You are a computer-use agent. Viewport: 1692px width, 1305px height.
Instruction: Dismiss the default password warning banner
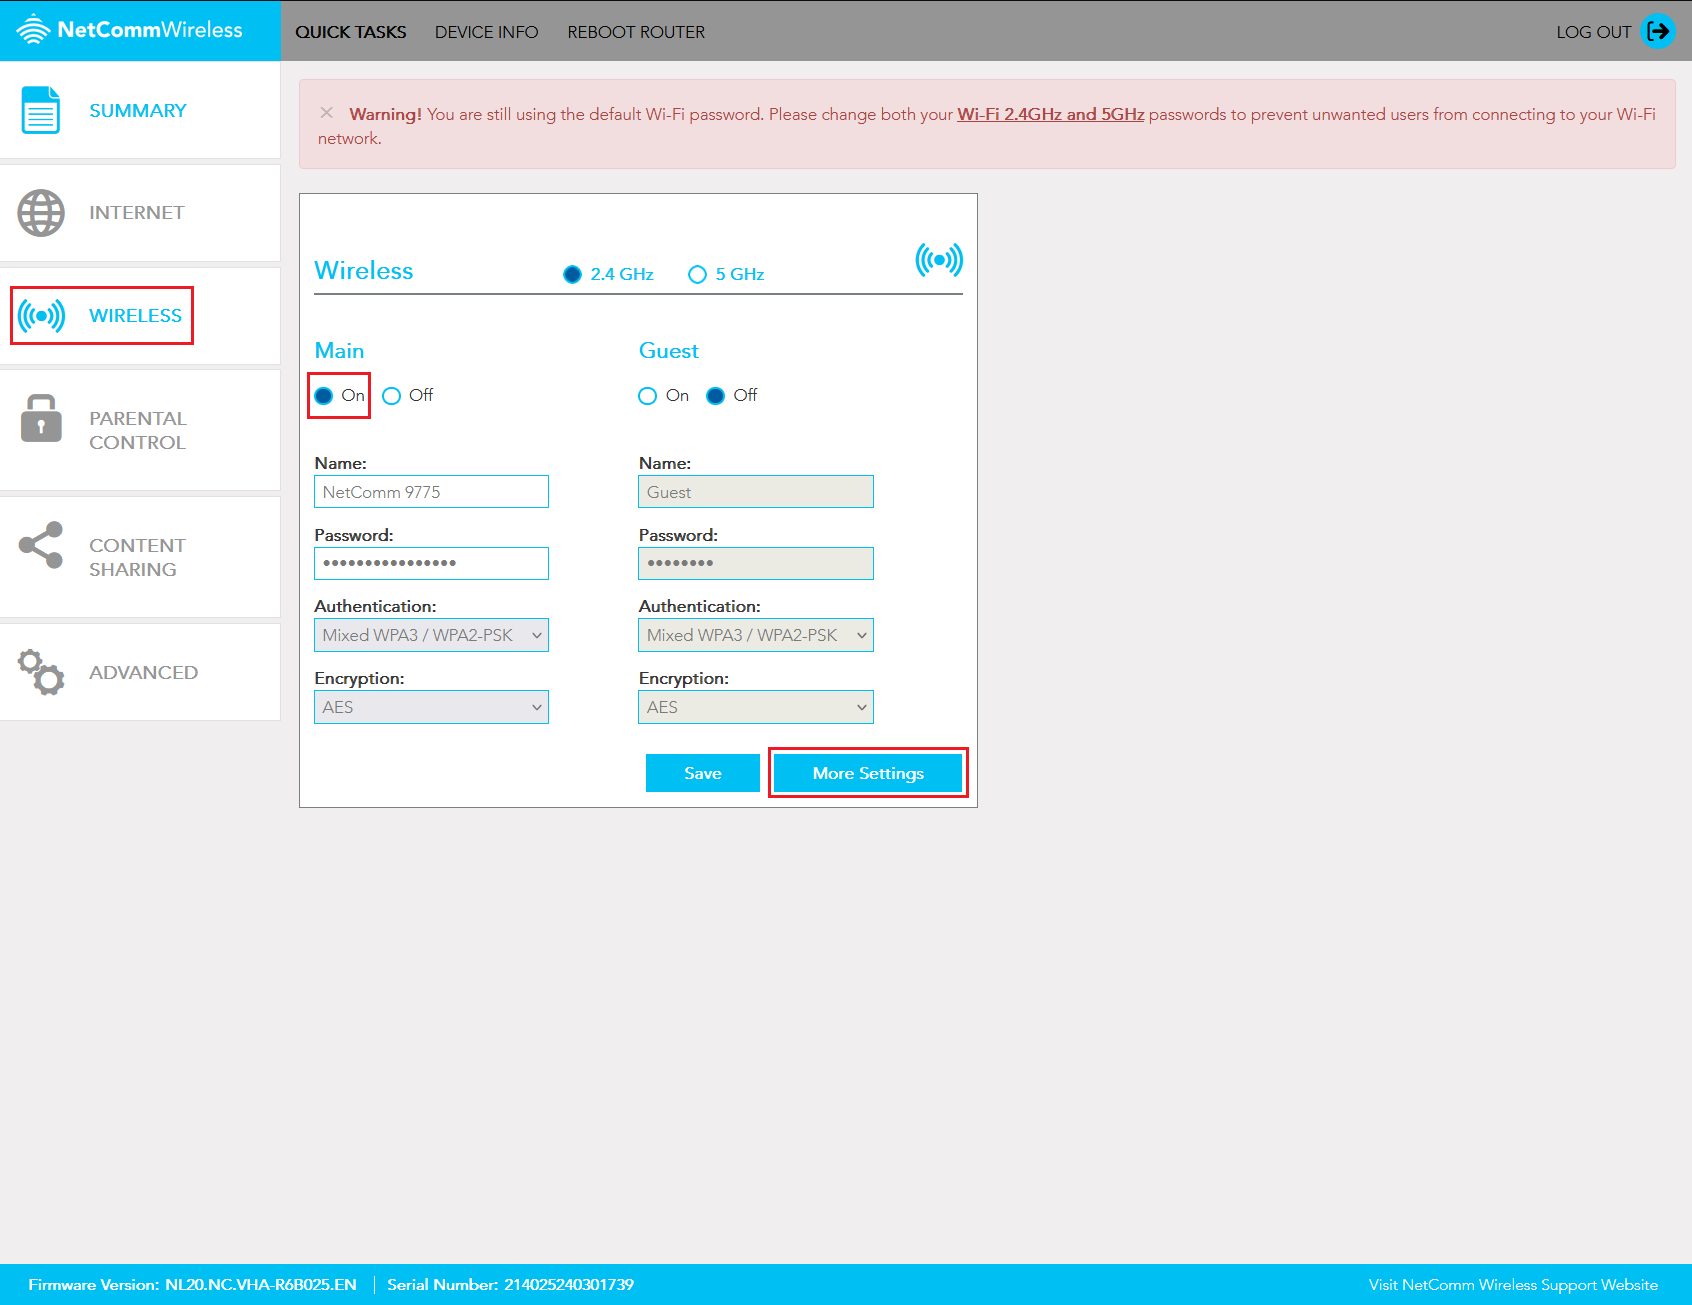[327, 112]
